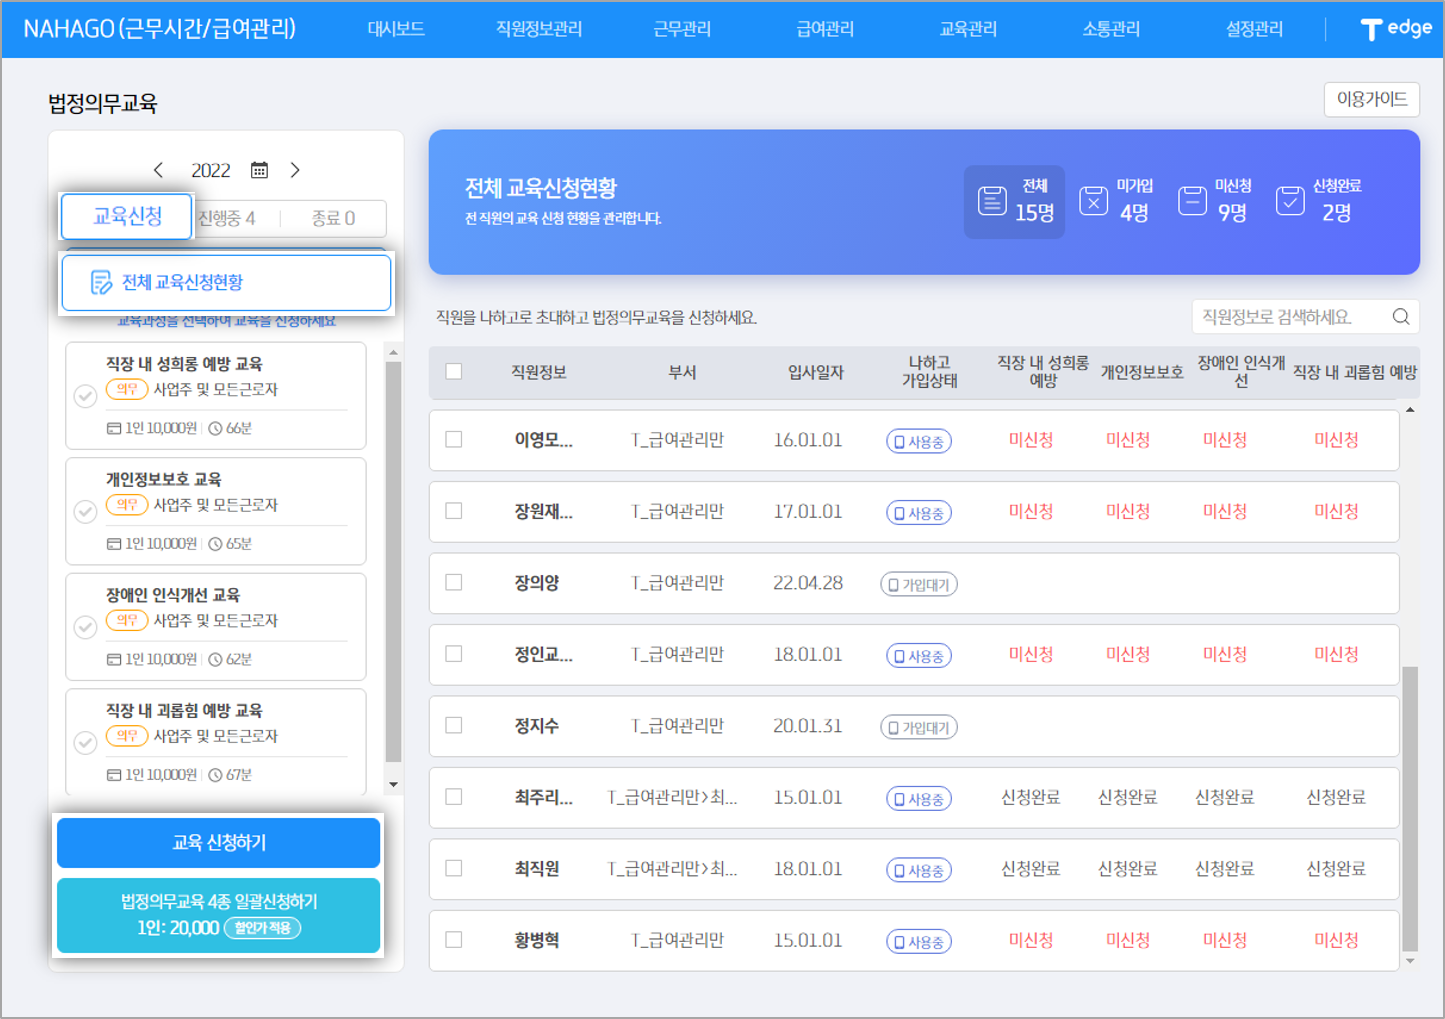Click the NAHAGO title logo
The width and height of the screenshot is (1445, 1019).
tap(159, 29)
